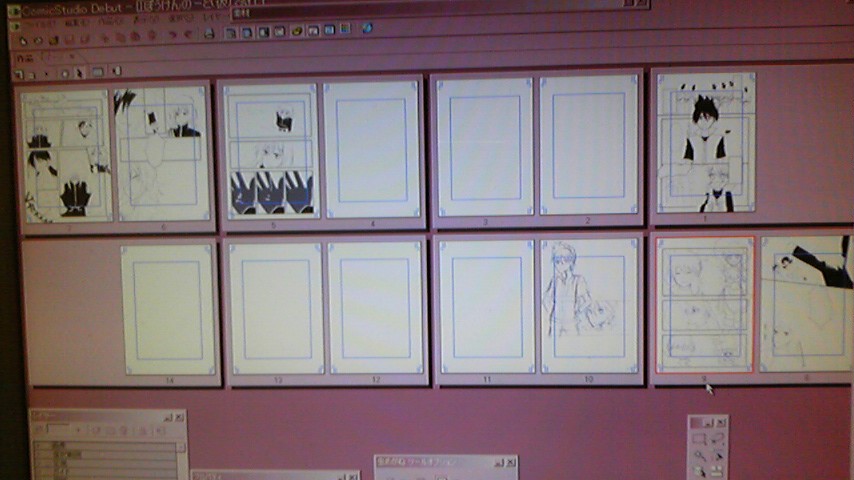Click the yellow eraser-like icon in the toolbar
Screen dimensions: 854x480
(x=297, y=31)
